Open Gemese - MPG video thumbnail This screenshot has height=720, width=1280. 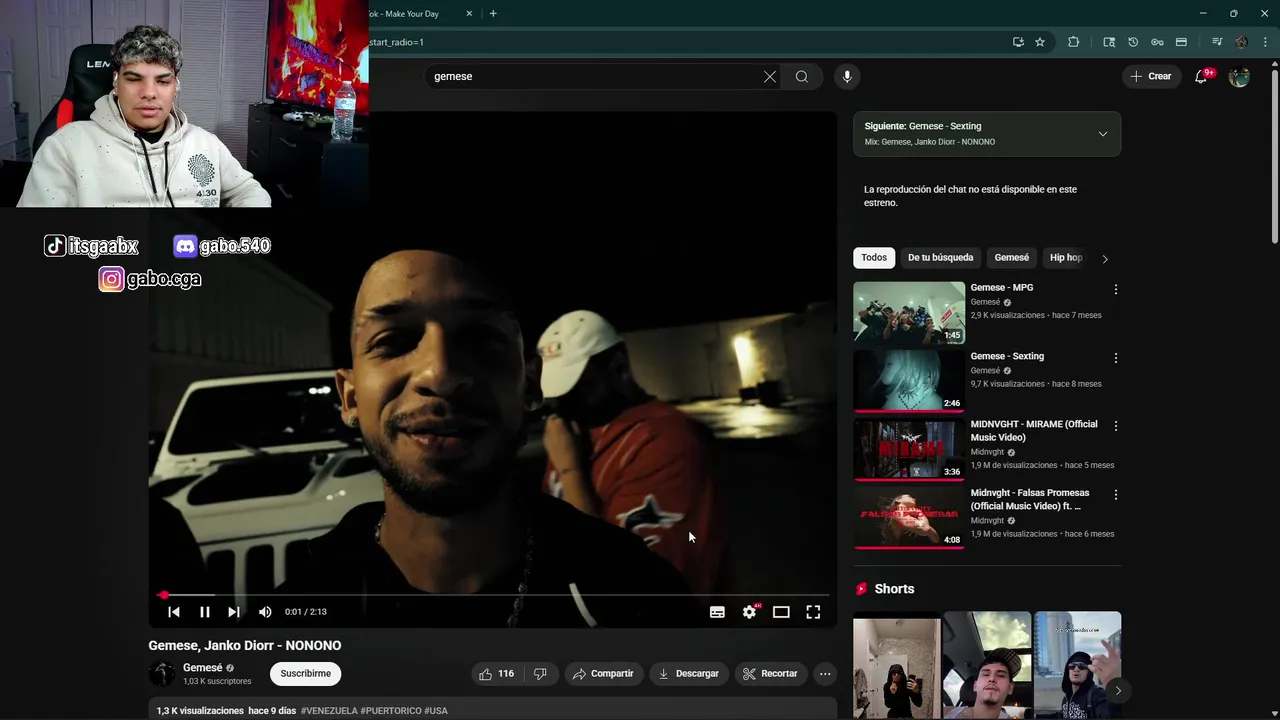[x=909, y=313]
